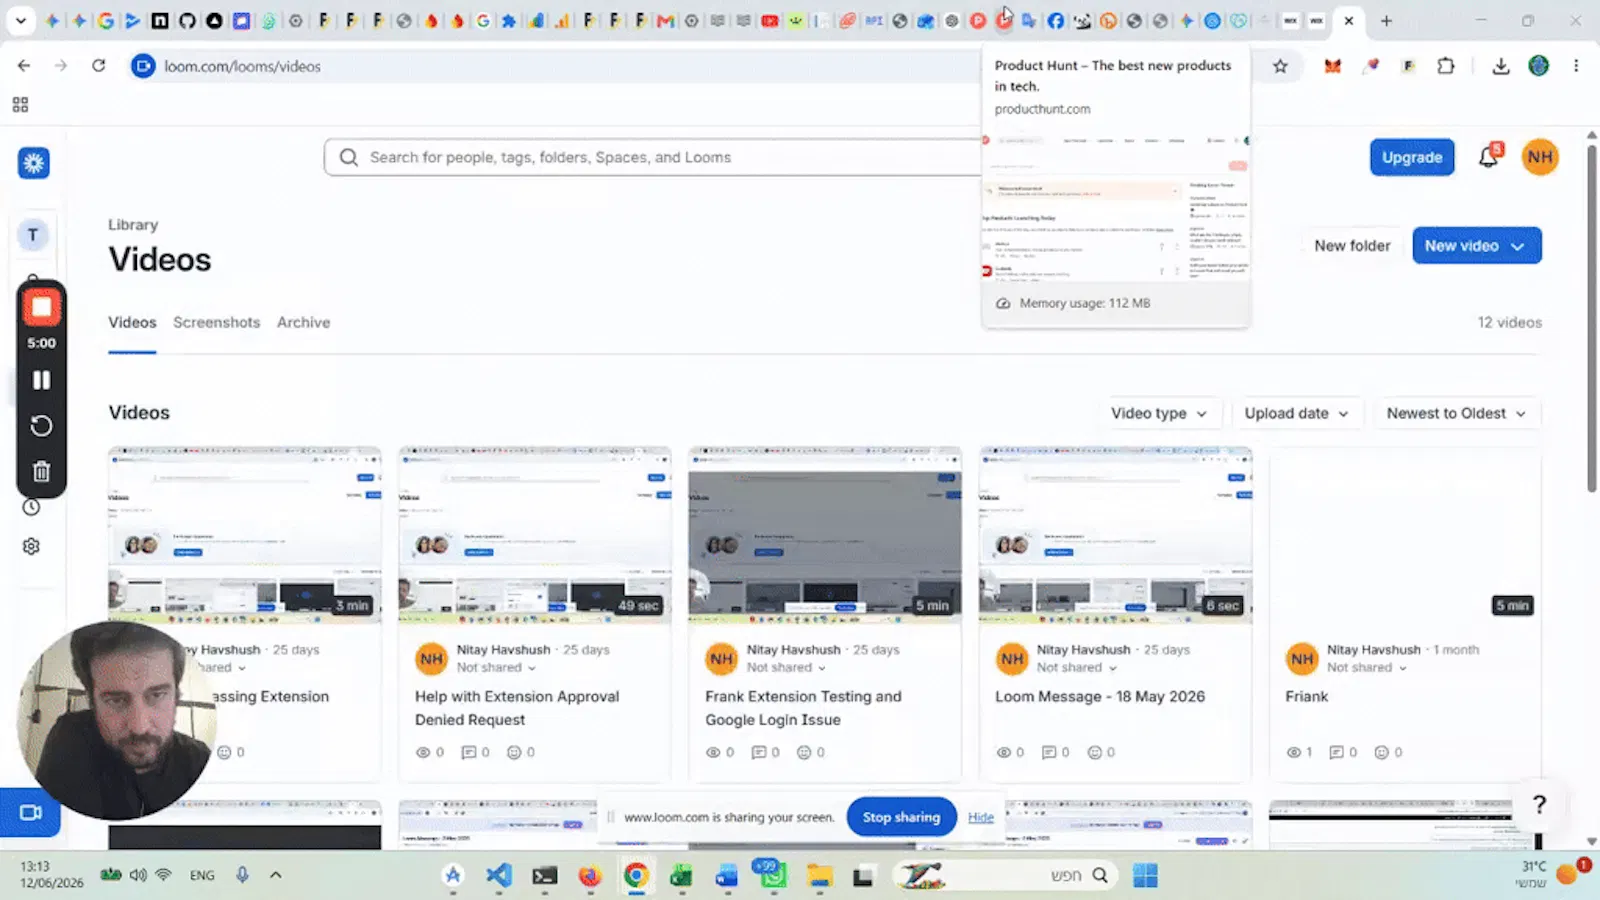Open Visual Studio Code from taskbar
The image size is (1600, 900).
point(499,876)
